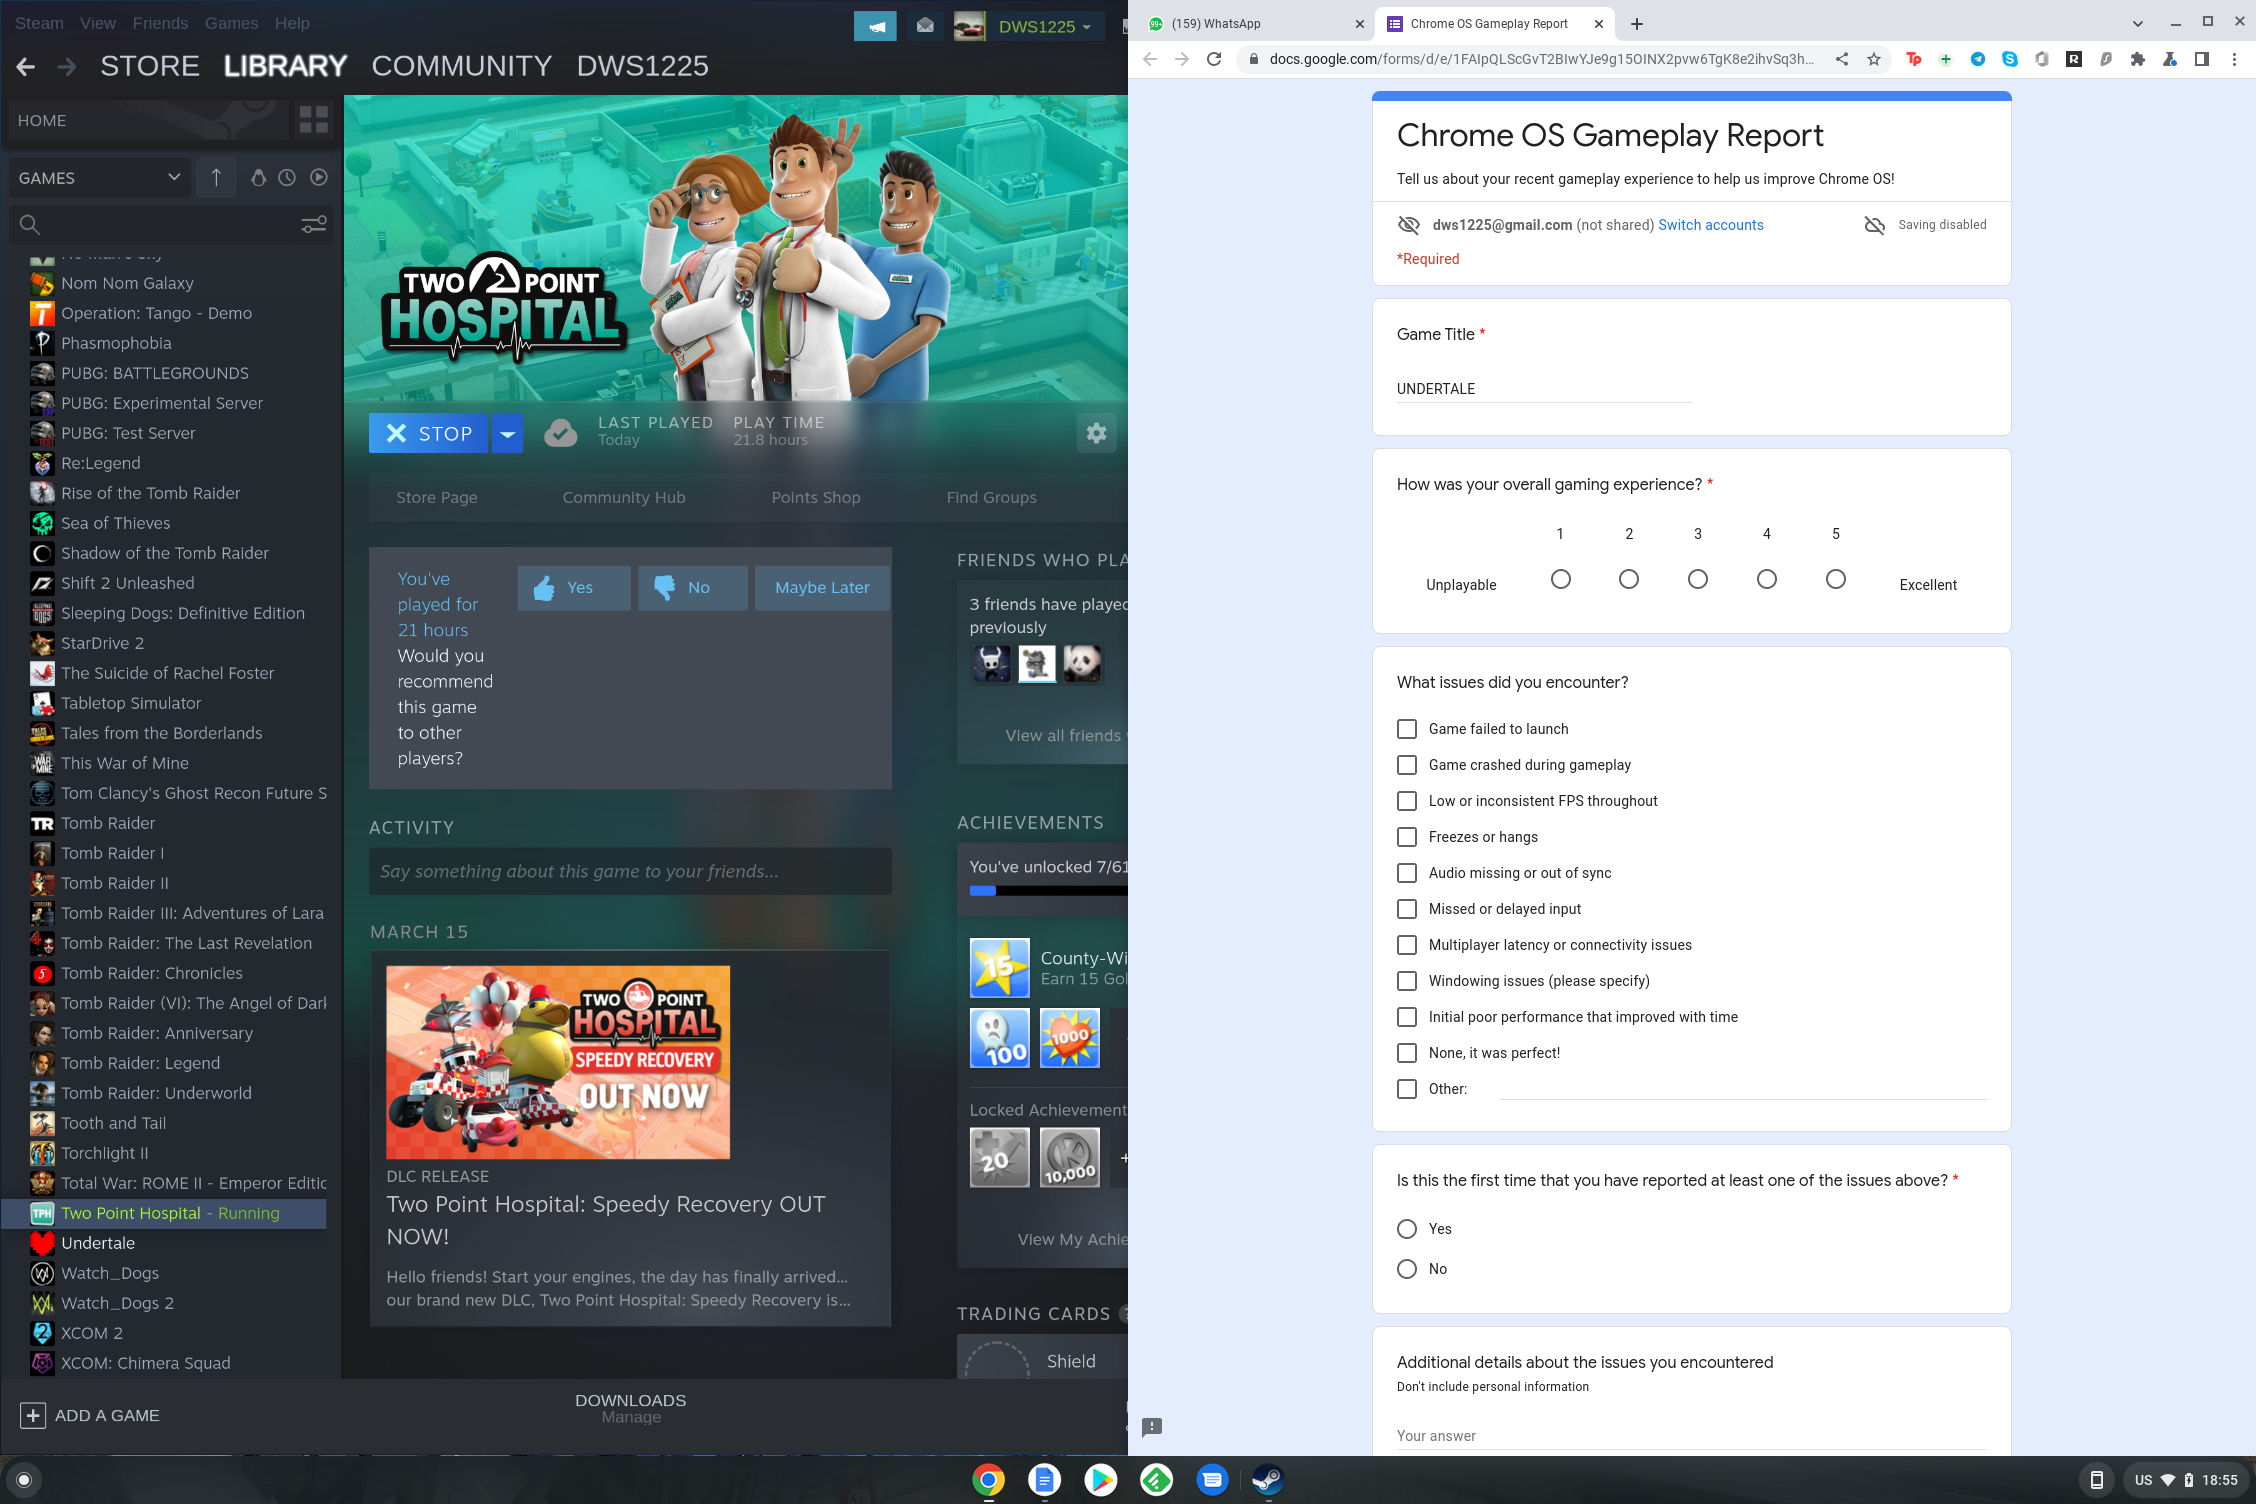The image size is (2256, 1504).
Task: Switch library to grid collections view
Action: (313, 120)
